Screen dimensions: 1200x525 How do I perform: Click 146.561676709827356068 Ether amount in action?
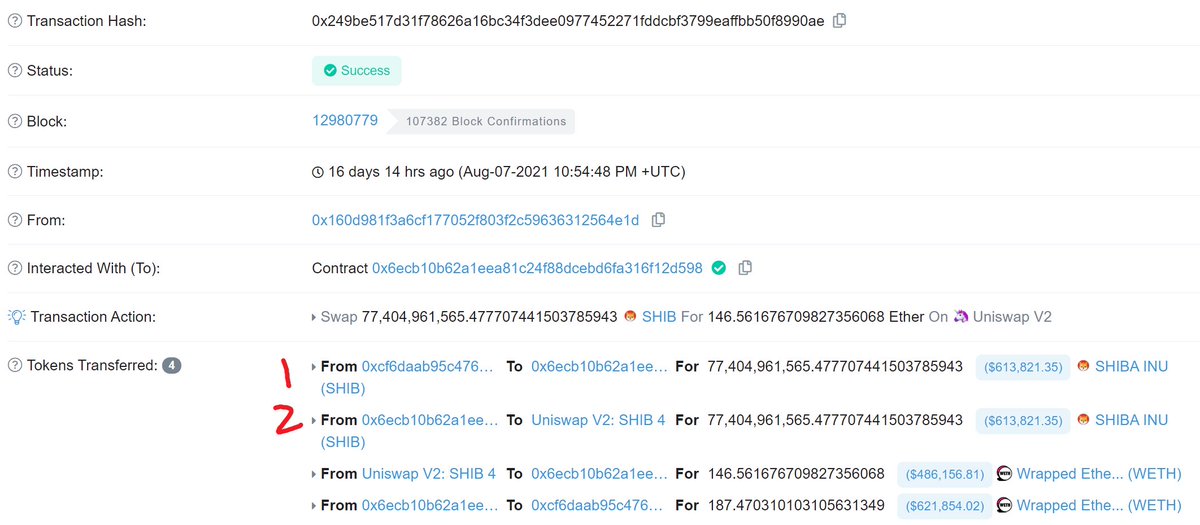click(x=816, y=316)
